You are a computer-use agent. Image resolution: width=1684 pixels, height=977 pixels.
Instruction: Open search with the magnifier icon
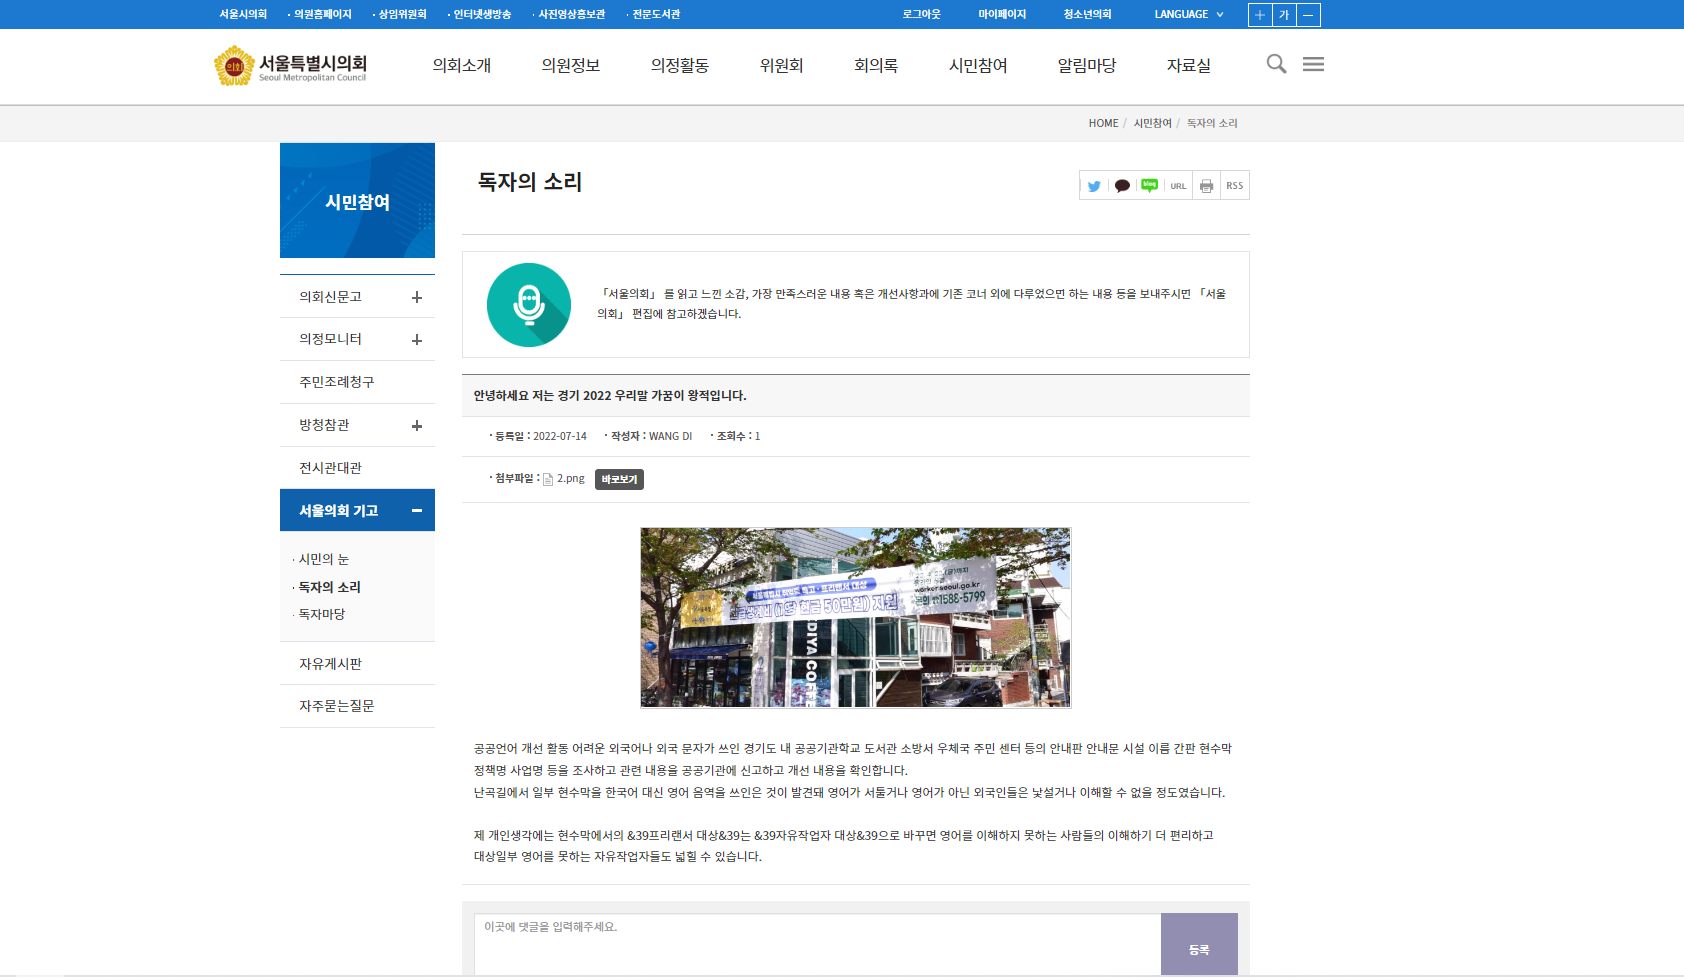1276,64
